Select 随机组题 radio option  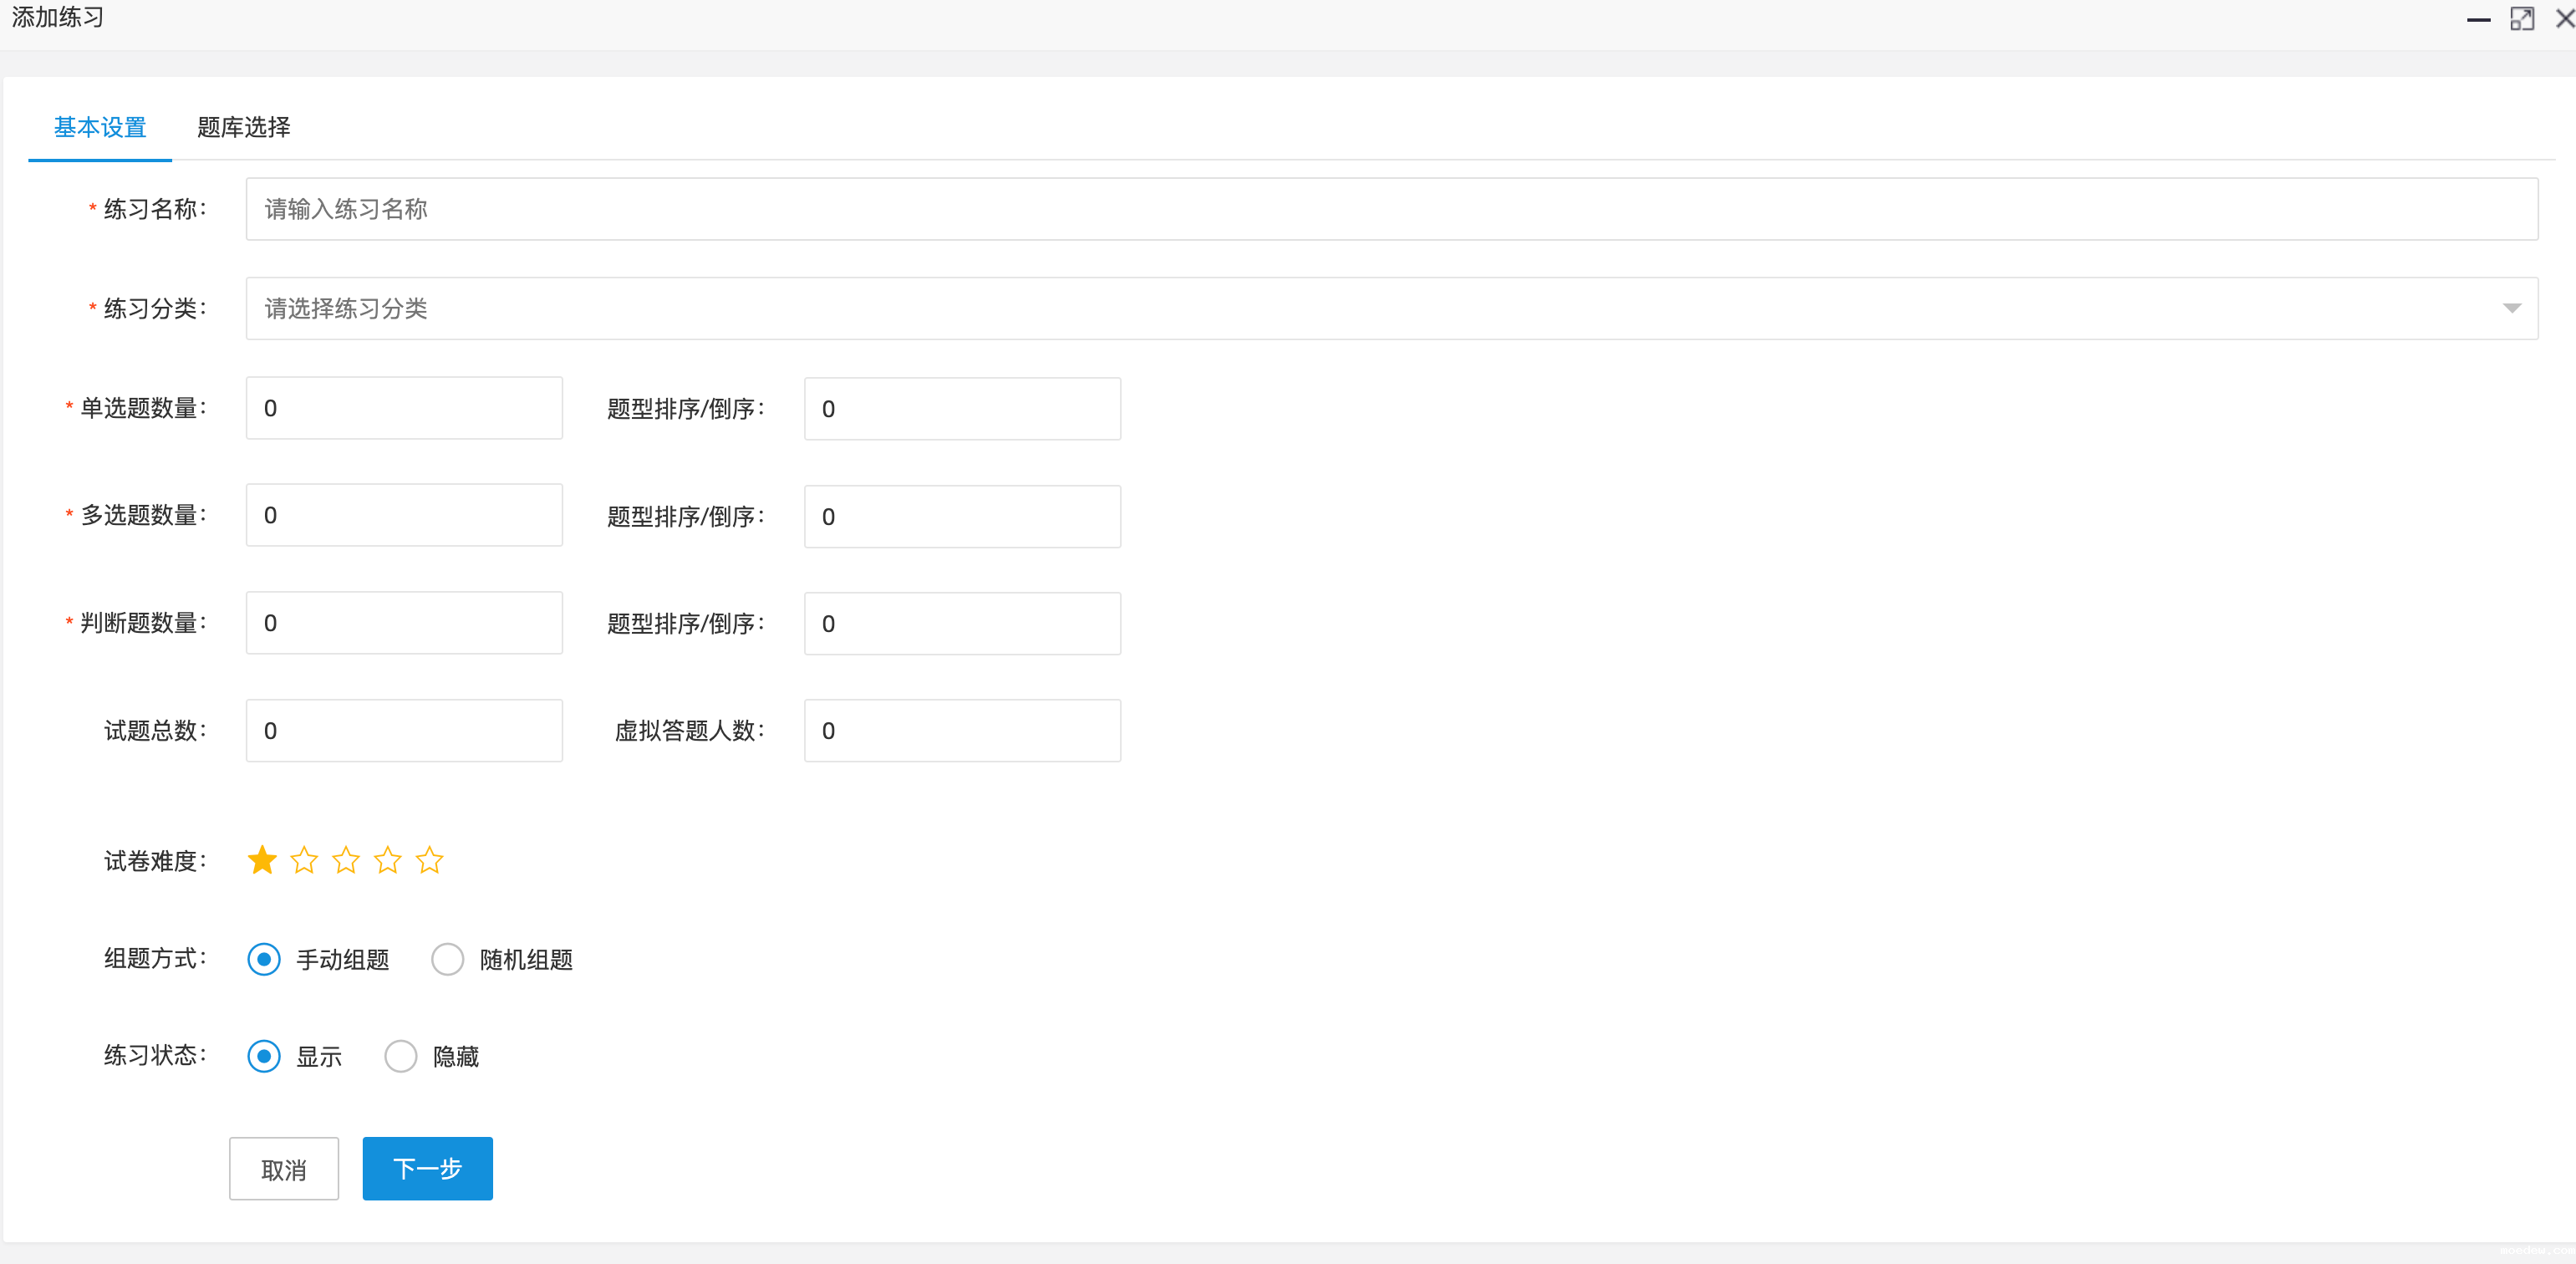(x=448, y=959)
